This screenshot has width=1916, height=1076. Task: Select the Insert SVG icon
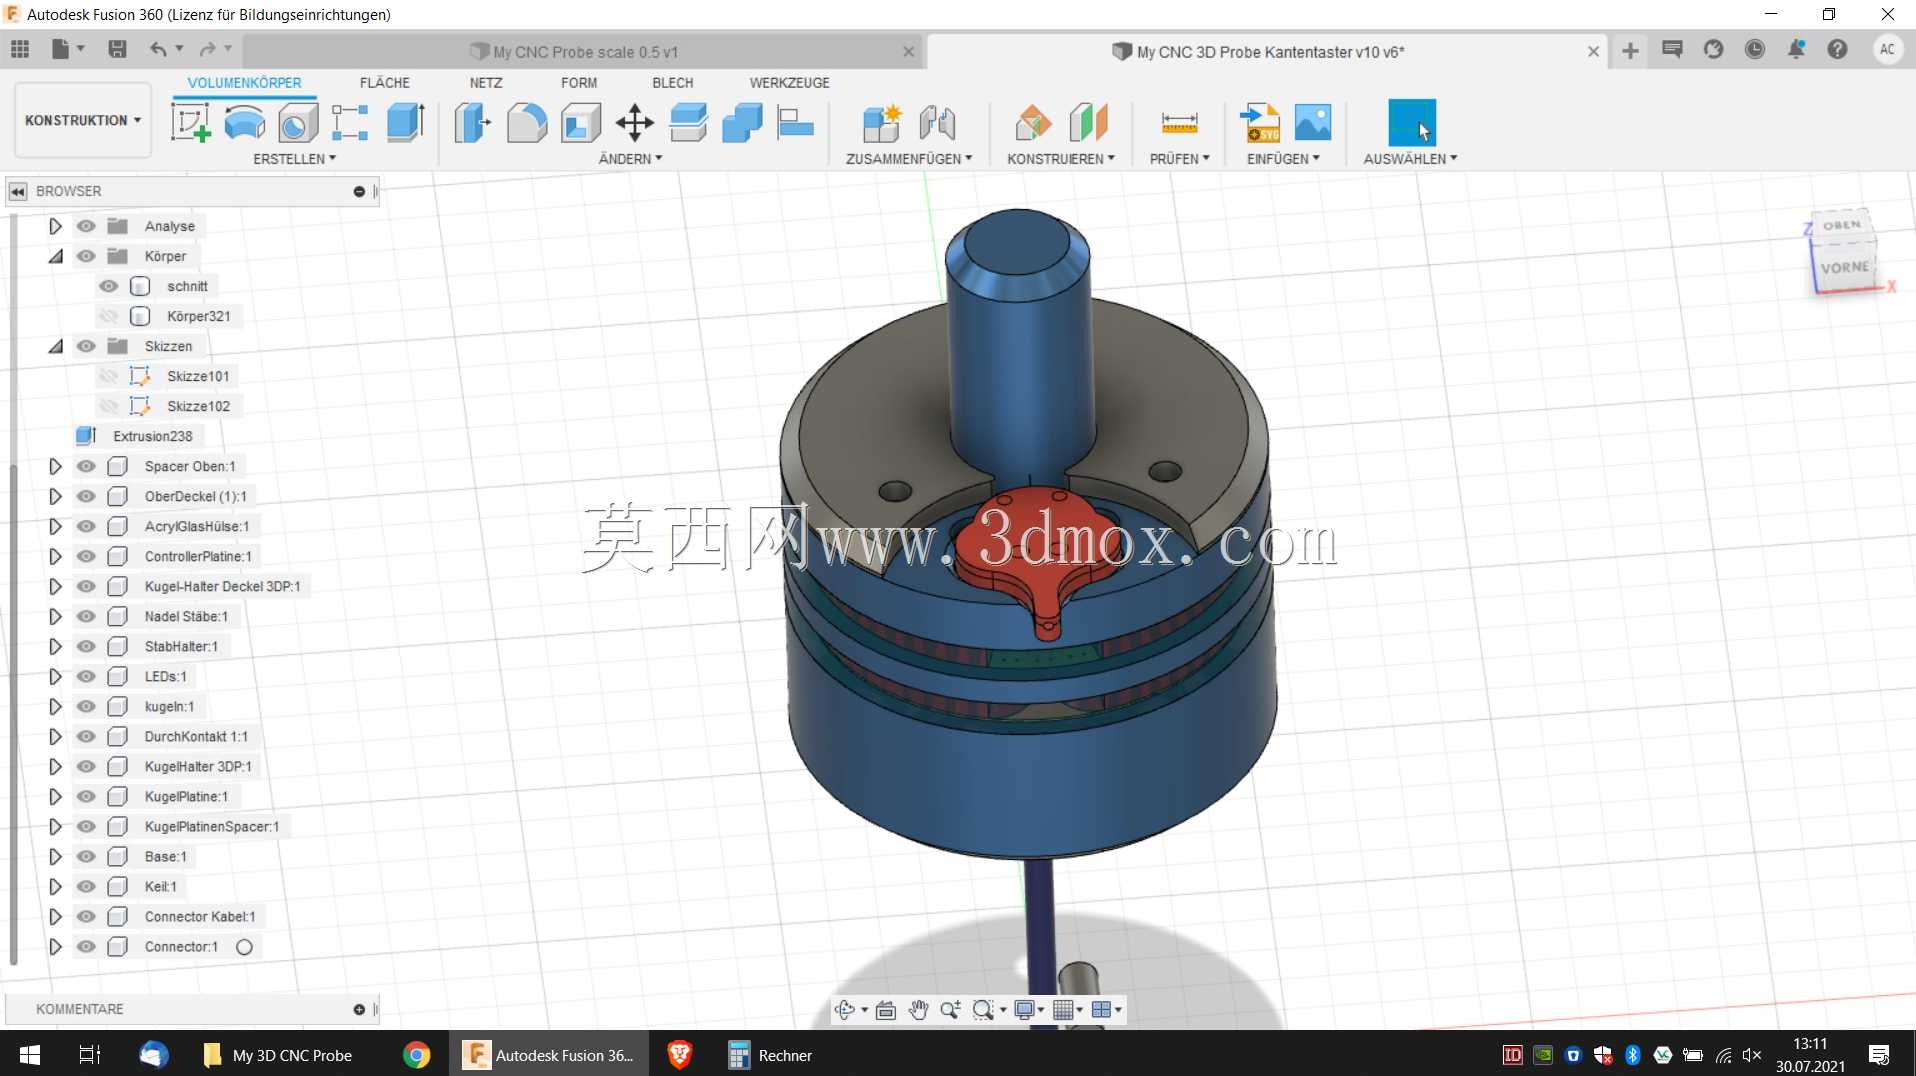tap(1259, 122)
